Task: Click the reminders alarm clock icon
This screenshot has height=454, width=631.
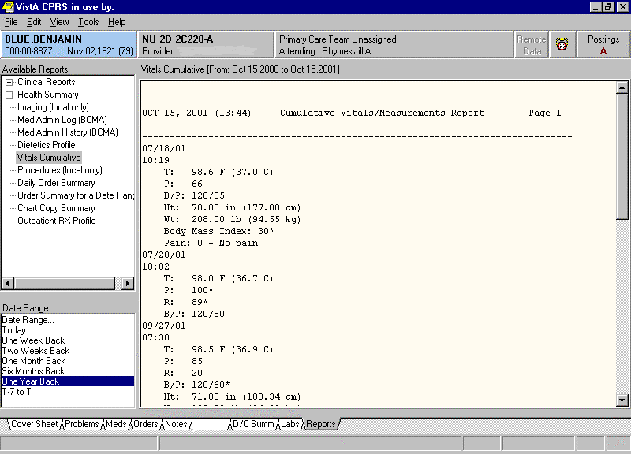Action: pyautogui.click(x=562, y=44)
